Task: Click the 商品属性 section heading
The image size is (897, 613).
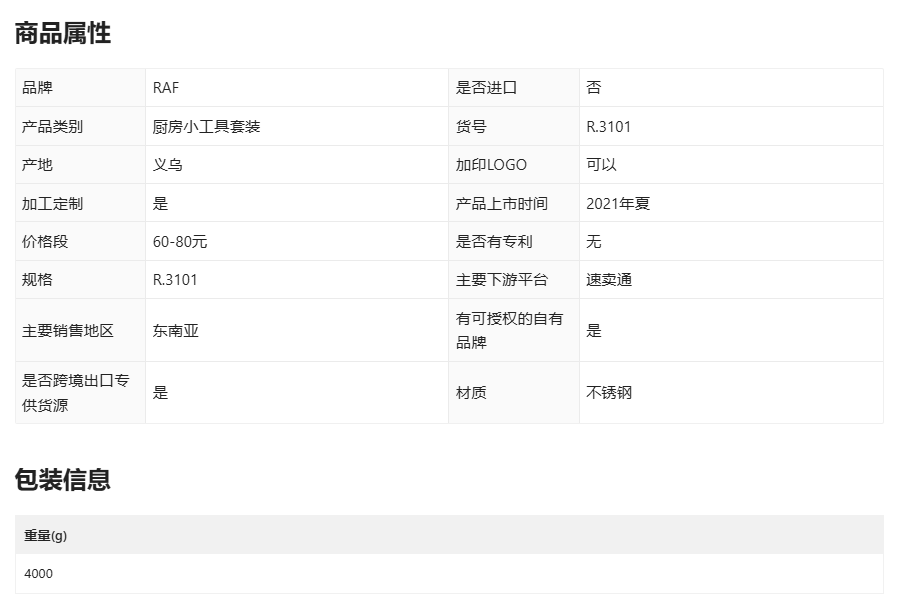Action: [x=62, y=33]
